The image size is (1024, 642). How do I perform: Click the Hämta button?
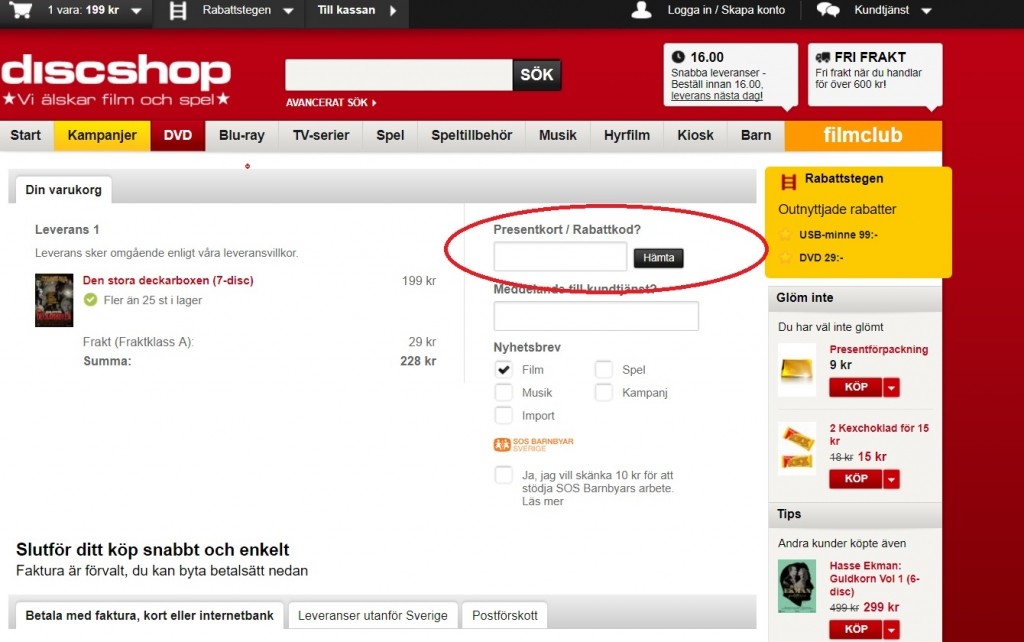658,257
